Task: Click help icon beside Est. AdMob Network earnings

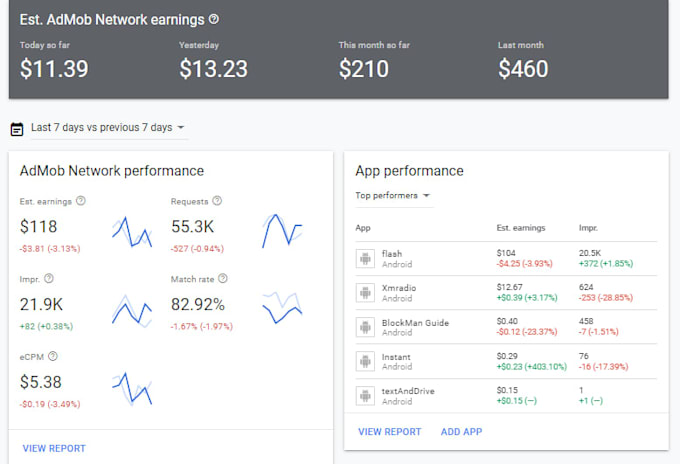Action: [x=214, y=19]
